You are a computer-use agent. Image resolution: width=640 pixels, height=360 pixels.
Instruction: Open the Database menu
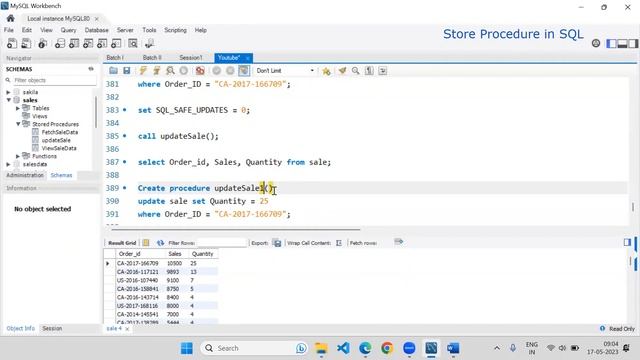pos(96,30)
